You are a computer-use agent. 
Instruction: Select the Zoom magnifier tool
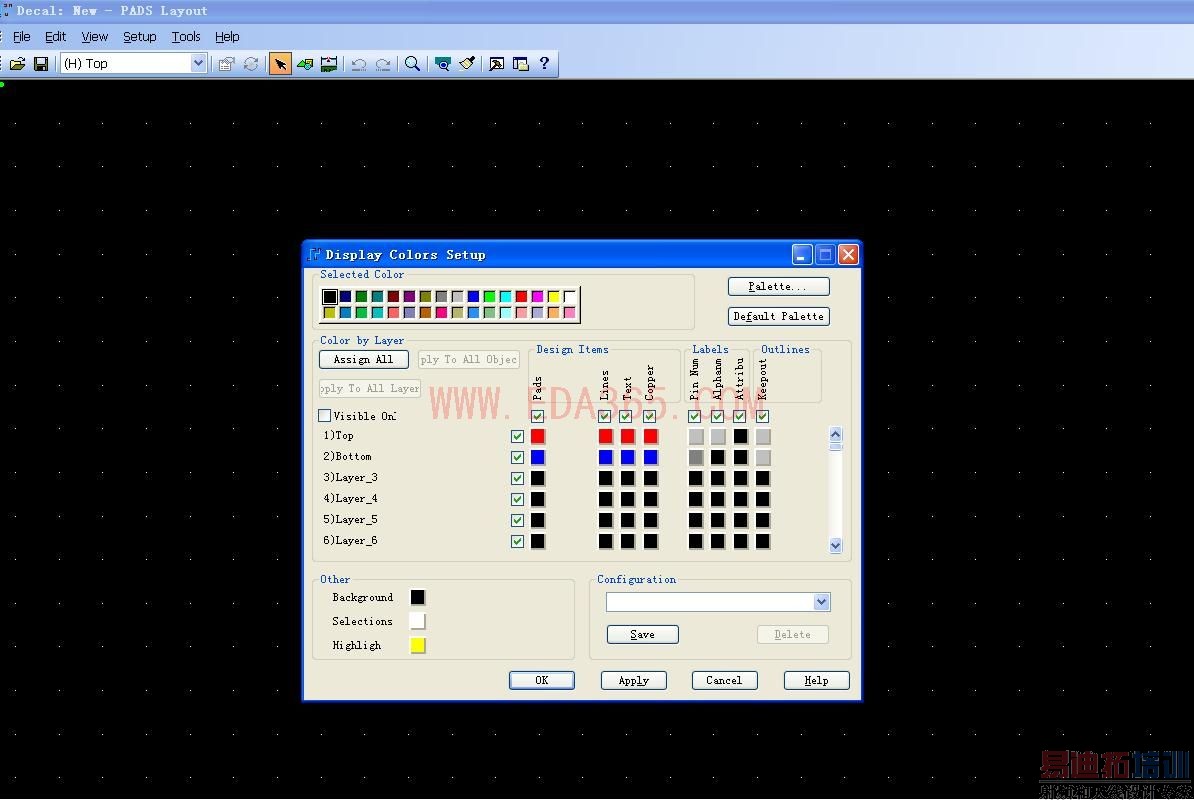[412, 64]
